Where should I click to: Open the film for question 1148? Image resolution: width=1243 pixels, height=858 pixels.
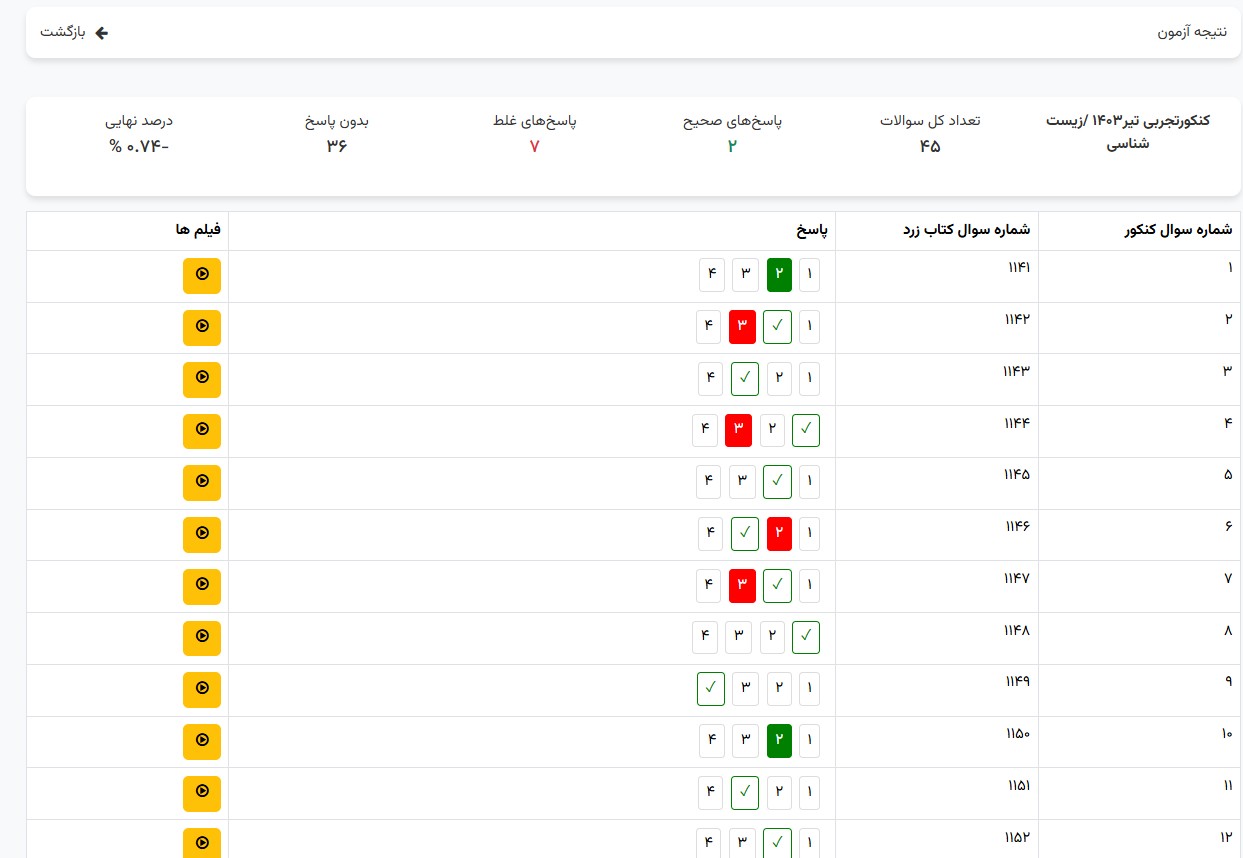[202, 637]
